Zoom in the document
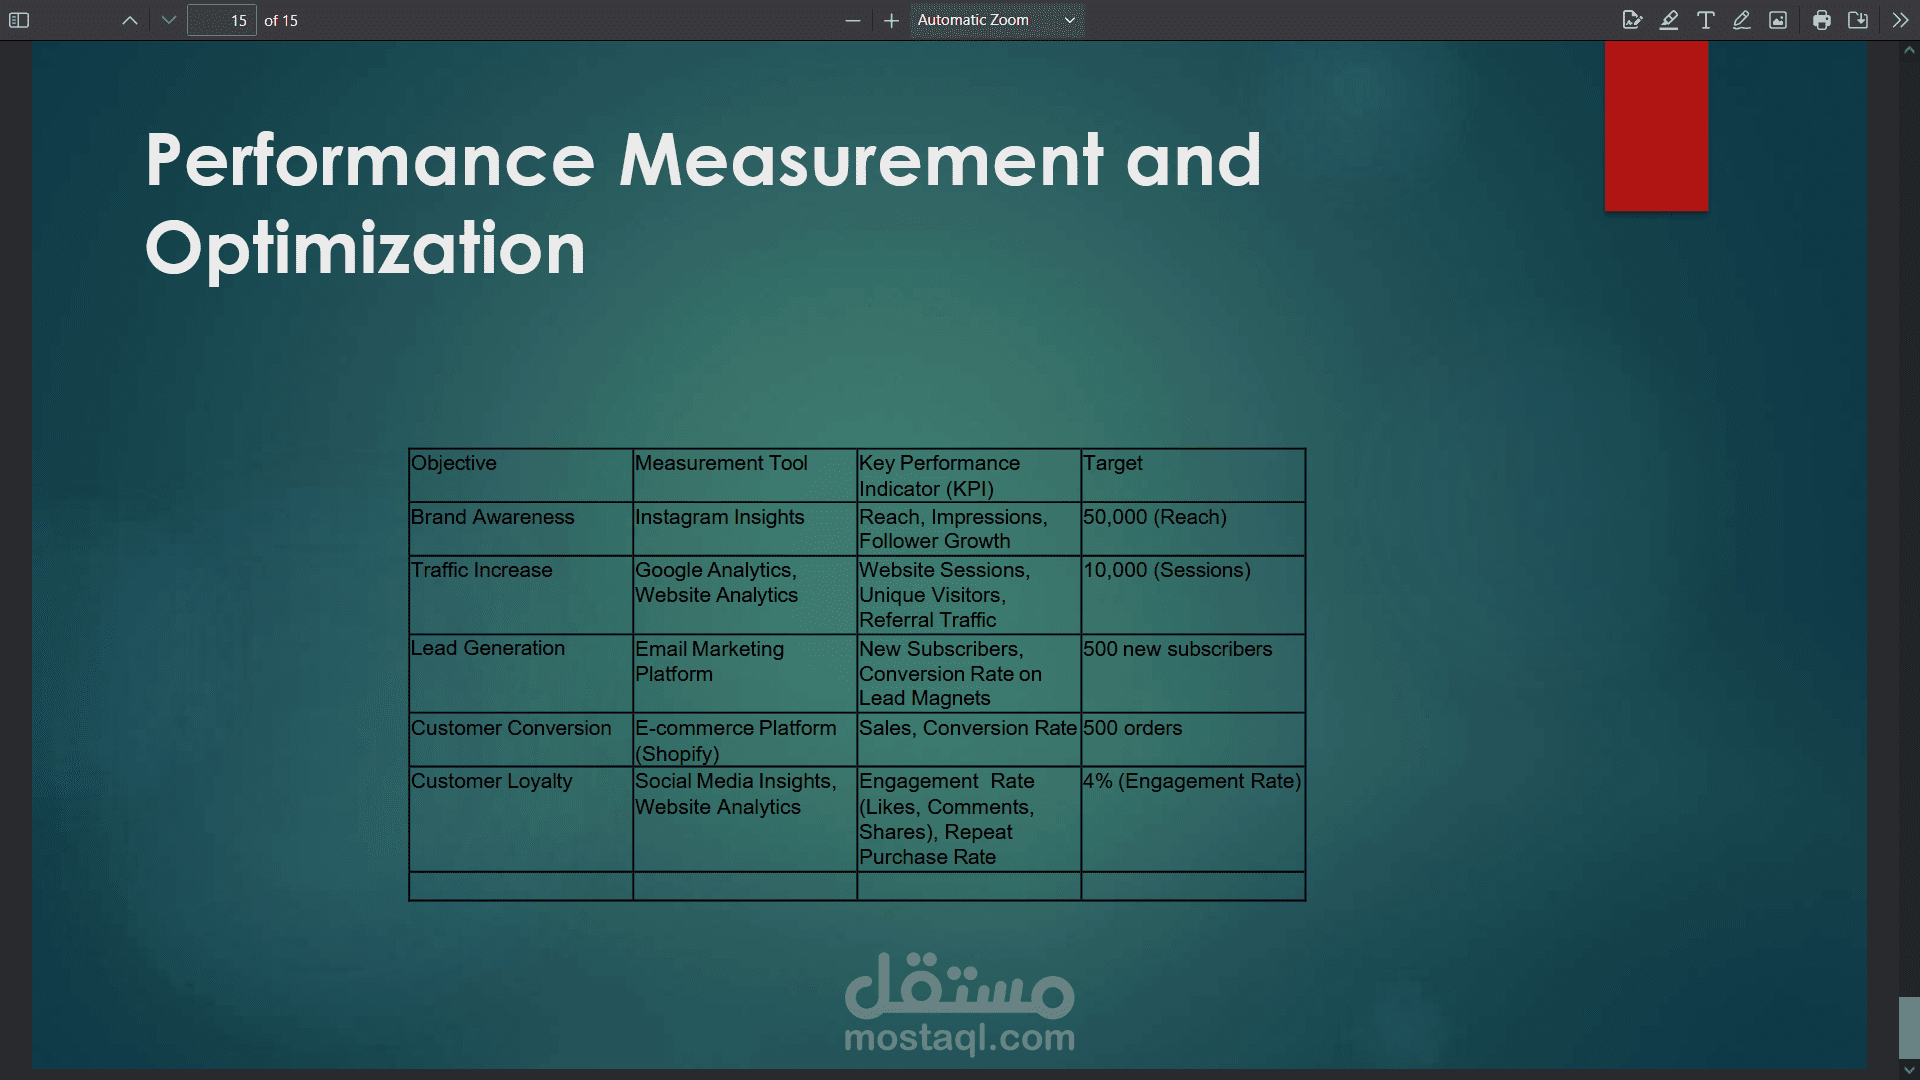 coord(891,20)
